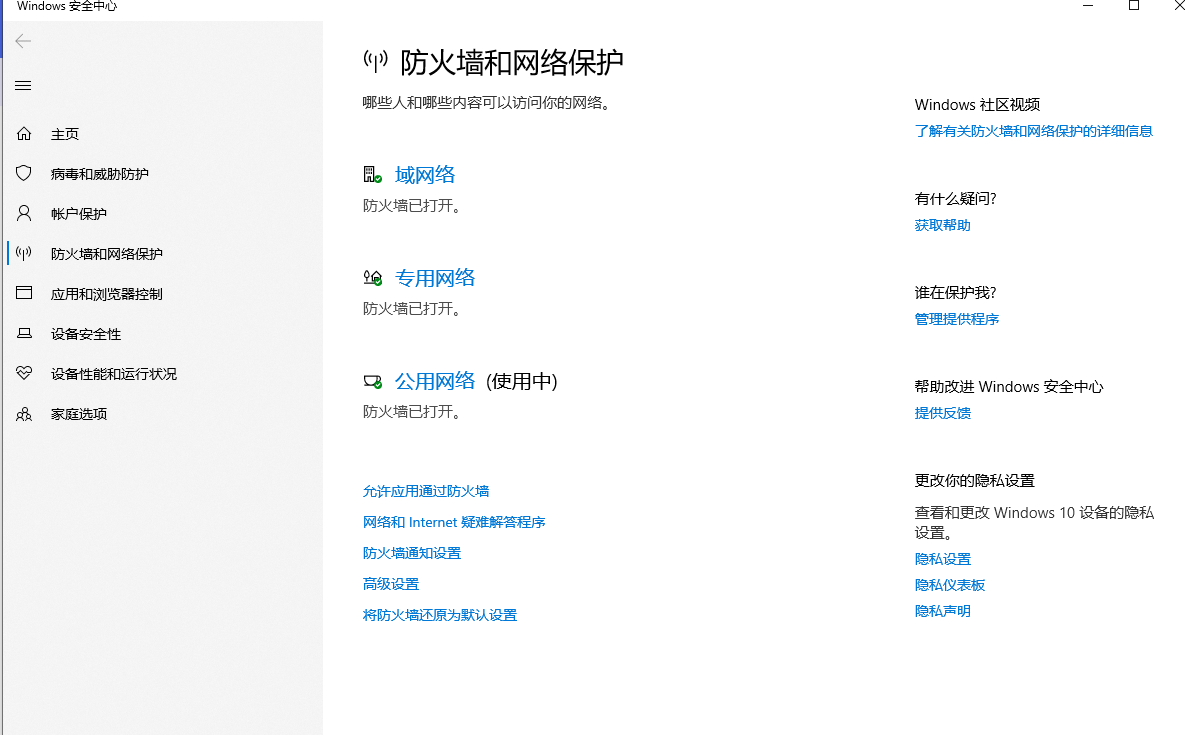
Task: Click the laptop icon for 设备安全性
Action: 24,333
